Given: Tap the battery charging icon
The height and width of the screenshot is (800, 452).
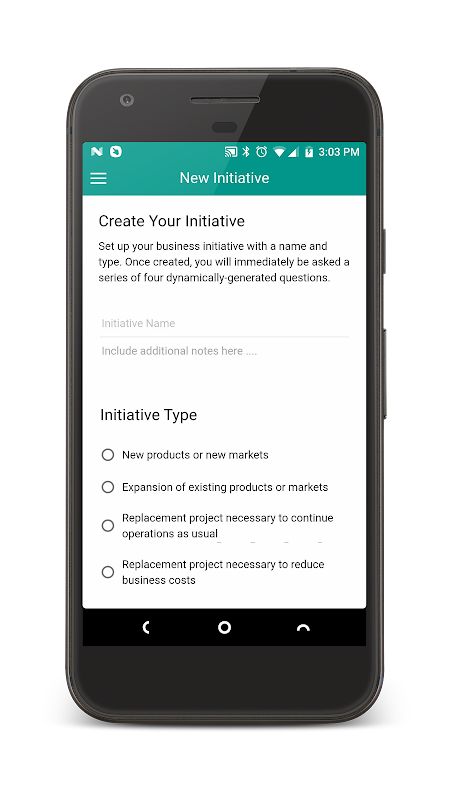Looking at the screenshot, I should pos(309,152).
